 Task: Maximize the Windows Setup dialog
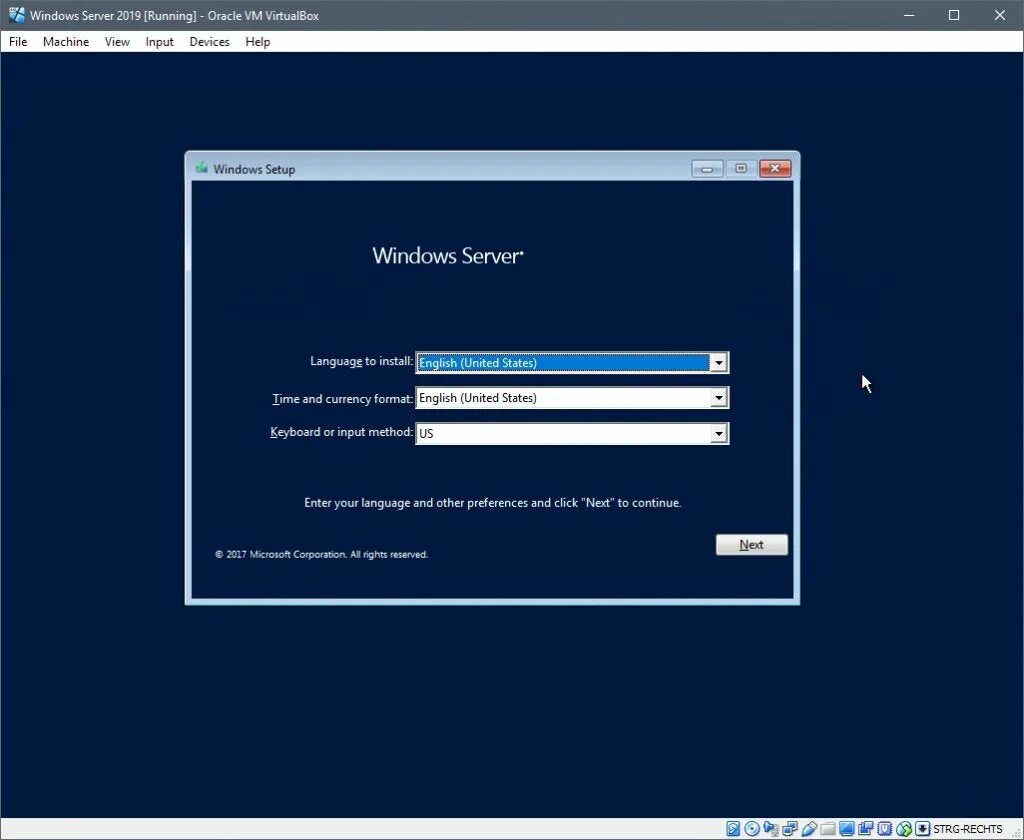coord(741,169)
